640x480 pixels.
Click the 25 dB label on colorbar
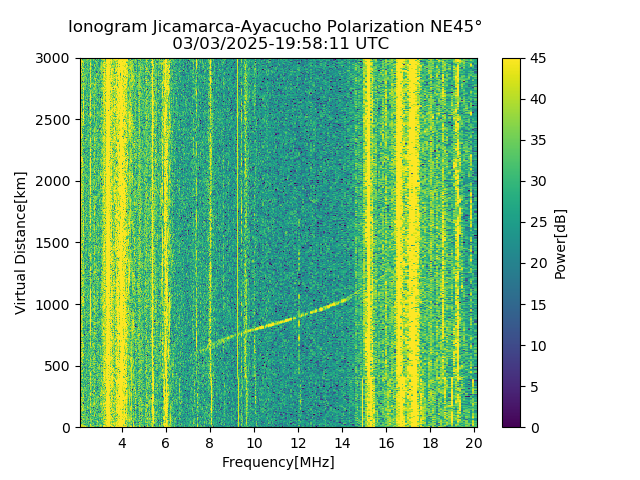538,223
